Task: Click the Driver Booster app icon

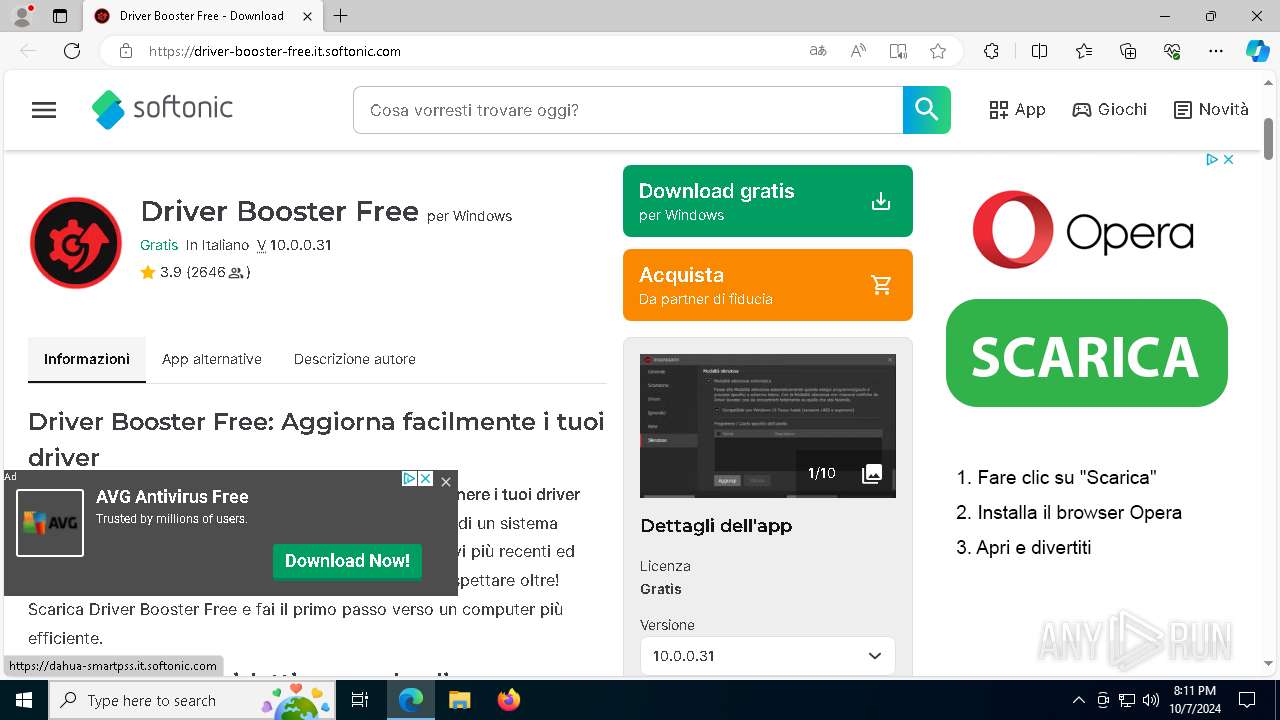Action: pos(76,243)
